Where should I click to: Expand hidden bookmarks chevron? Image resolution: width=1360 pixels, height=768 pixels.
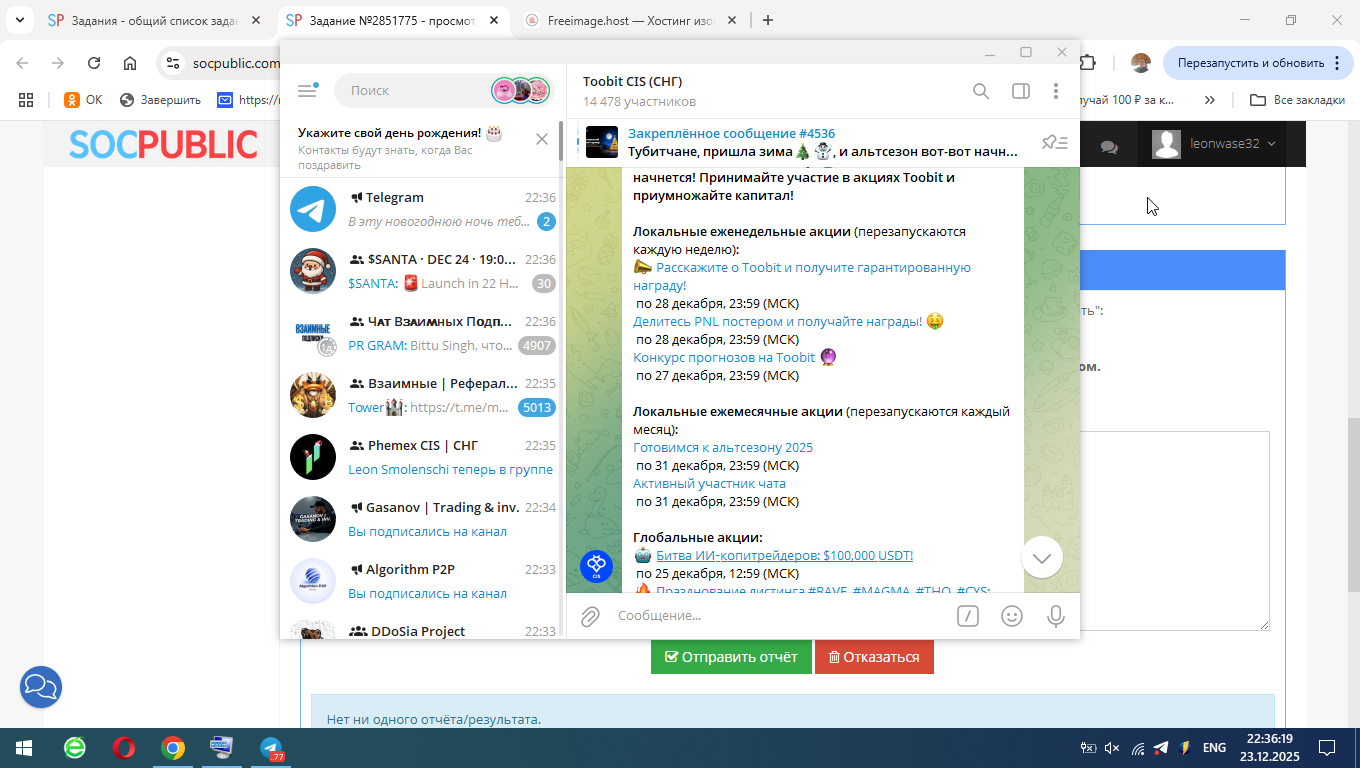coord(1210,100)
